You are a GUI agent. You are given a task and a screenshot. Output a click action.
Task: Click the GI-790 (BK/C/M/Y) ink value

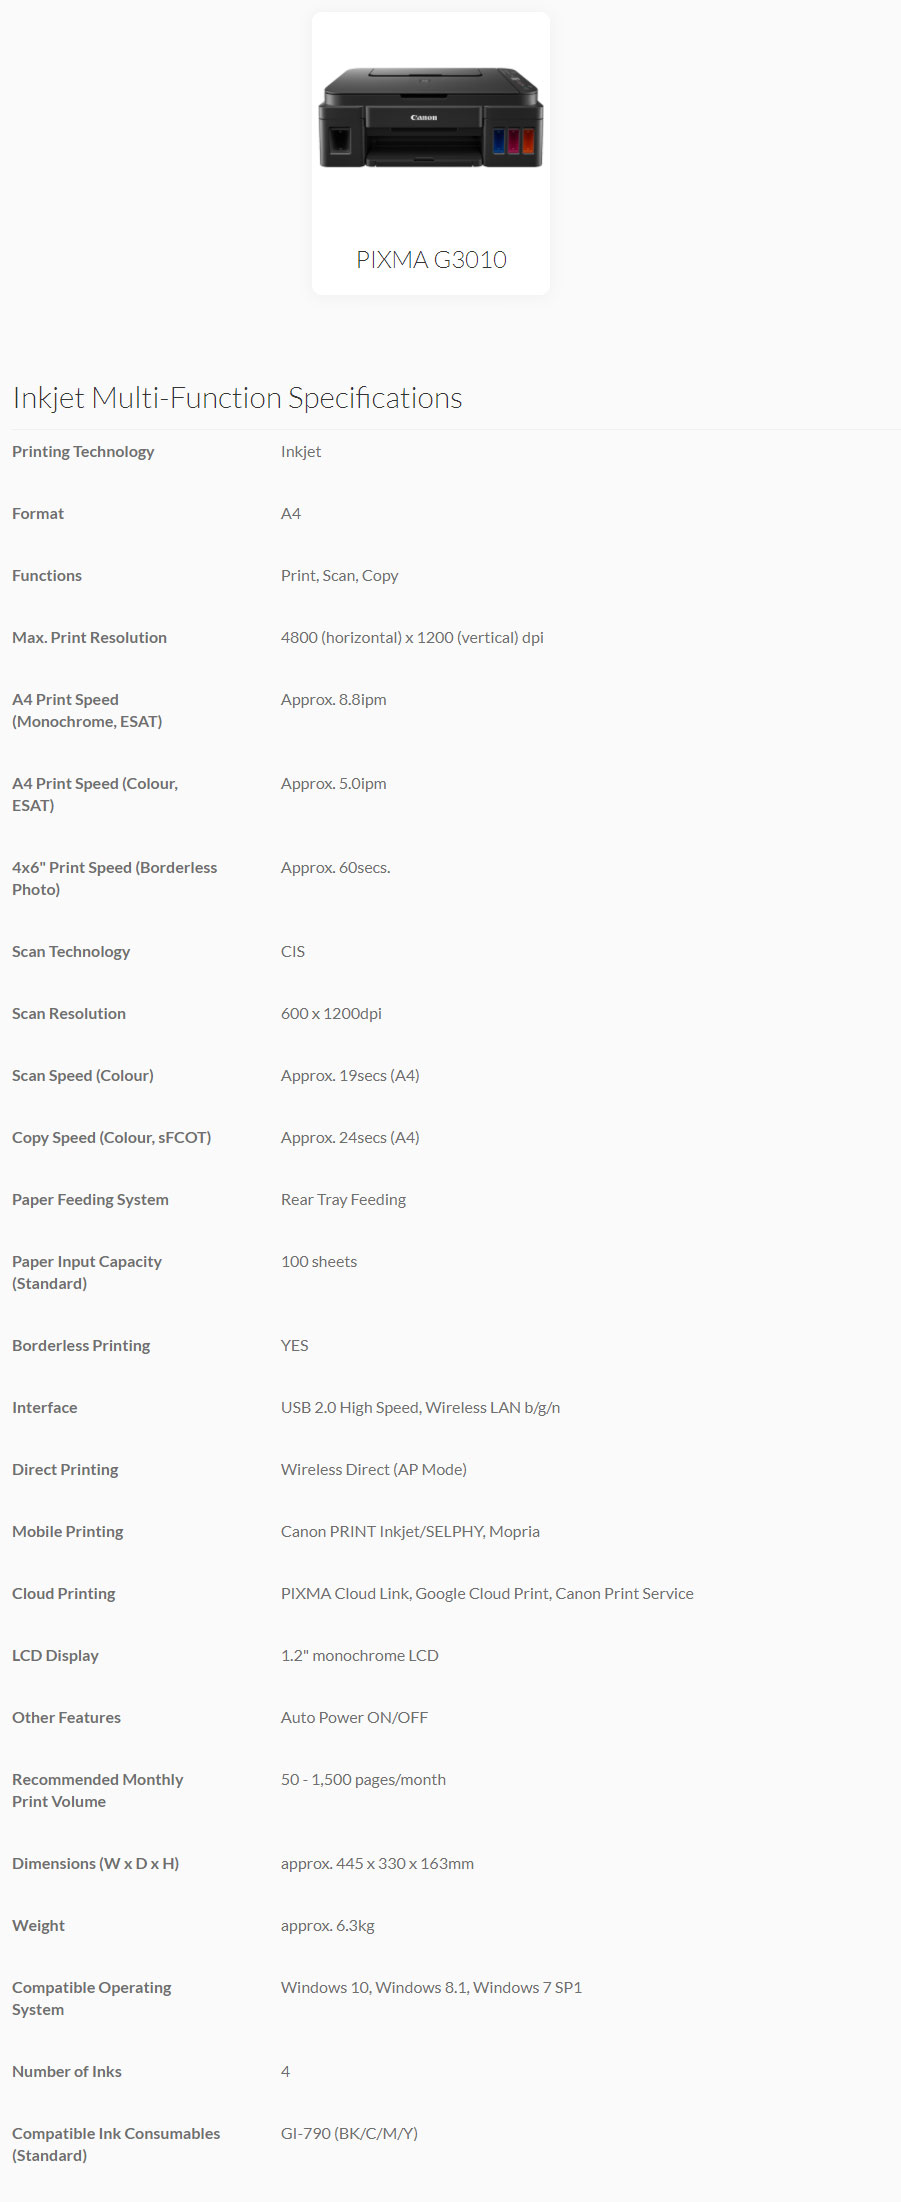pos(349,2134)
